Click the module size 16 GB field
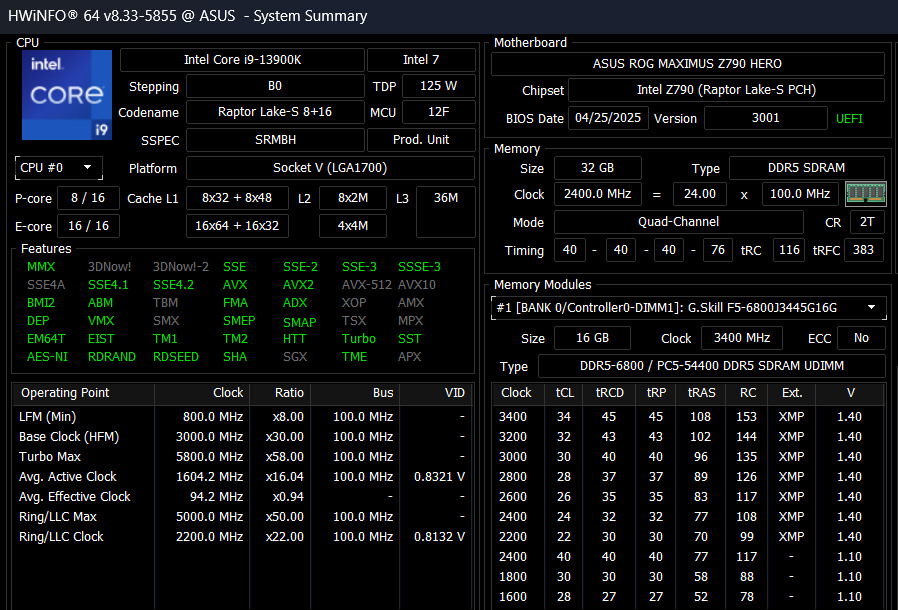This screenshot has height=610, width=898. (592, 338)
